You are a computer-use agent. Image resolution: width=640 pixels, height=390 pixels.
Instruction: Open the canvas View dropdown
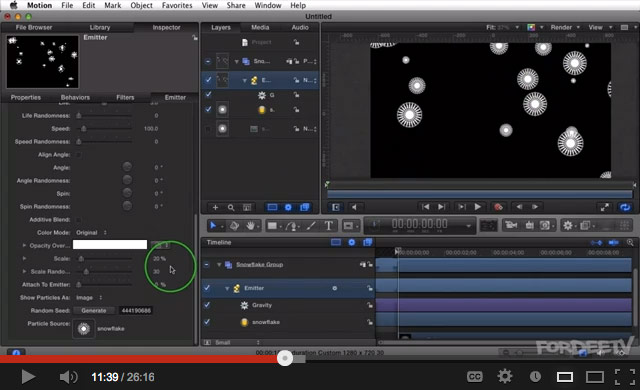click(600, 27)
